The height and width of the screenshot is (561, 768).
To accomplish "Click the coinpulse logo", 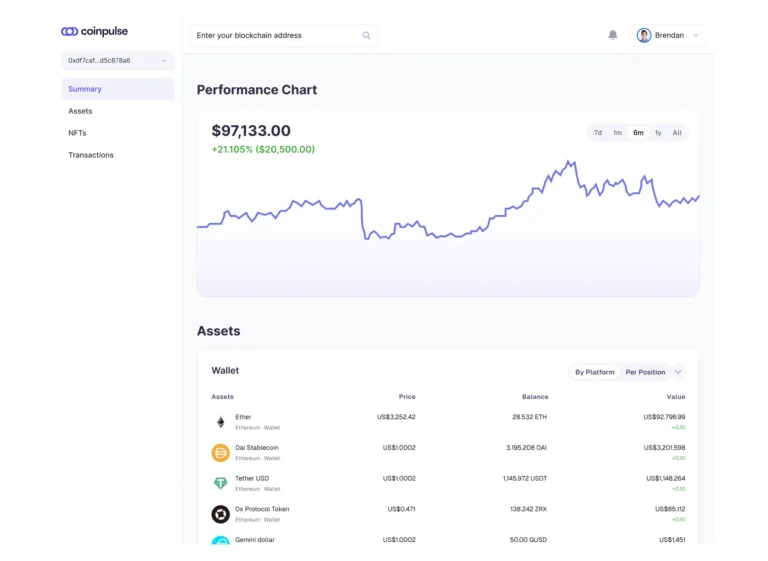I will (94, 31).
